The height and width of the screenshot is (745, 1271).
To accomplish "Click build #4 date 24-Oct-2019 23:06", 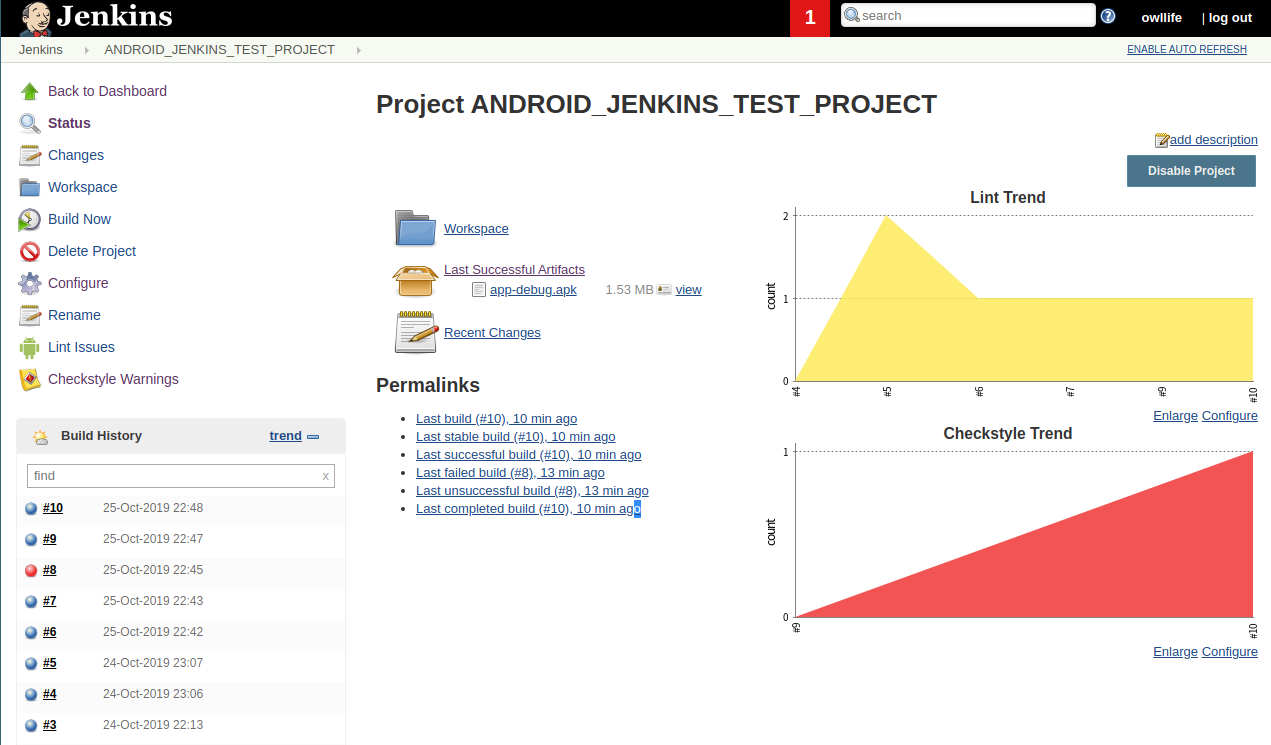I will coord(153,694).
